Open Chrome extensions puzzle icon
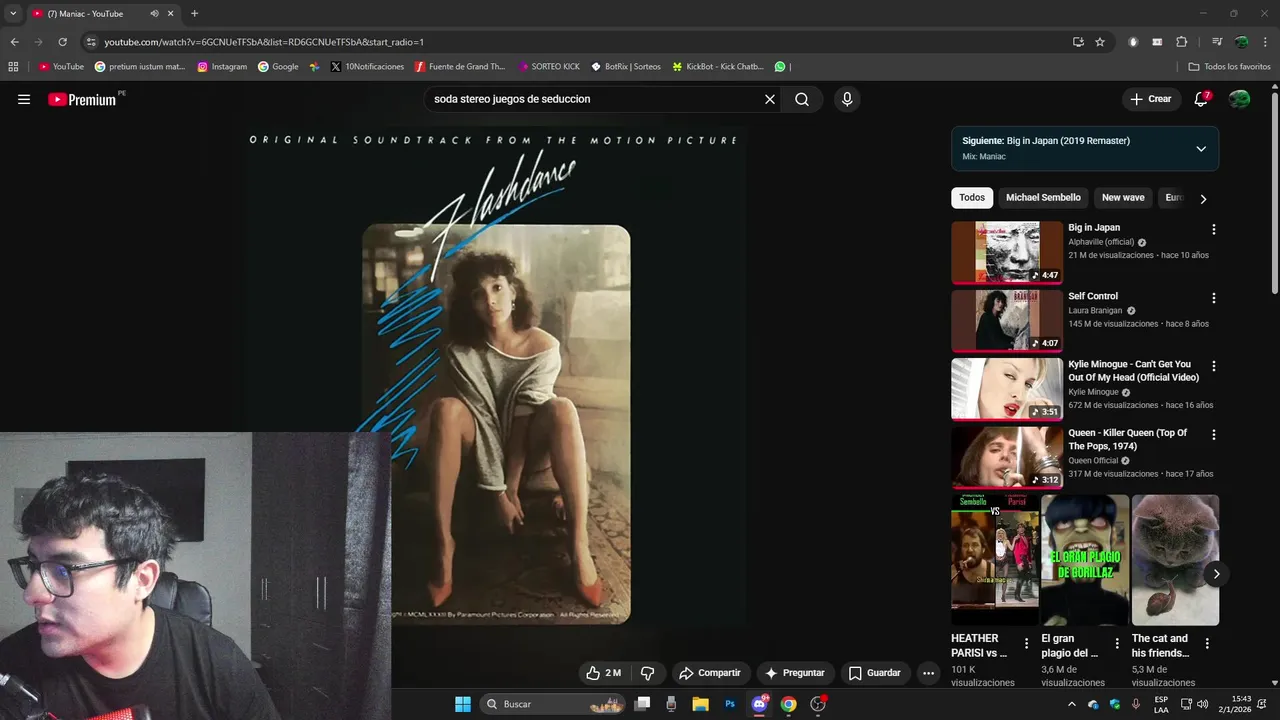1280x720 pixels. pos(1181,42)
